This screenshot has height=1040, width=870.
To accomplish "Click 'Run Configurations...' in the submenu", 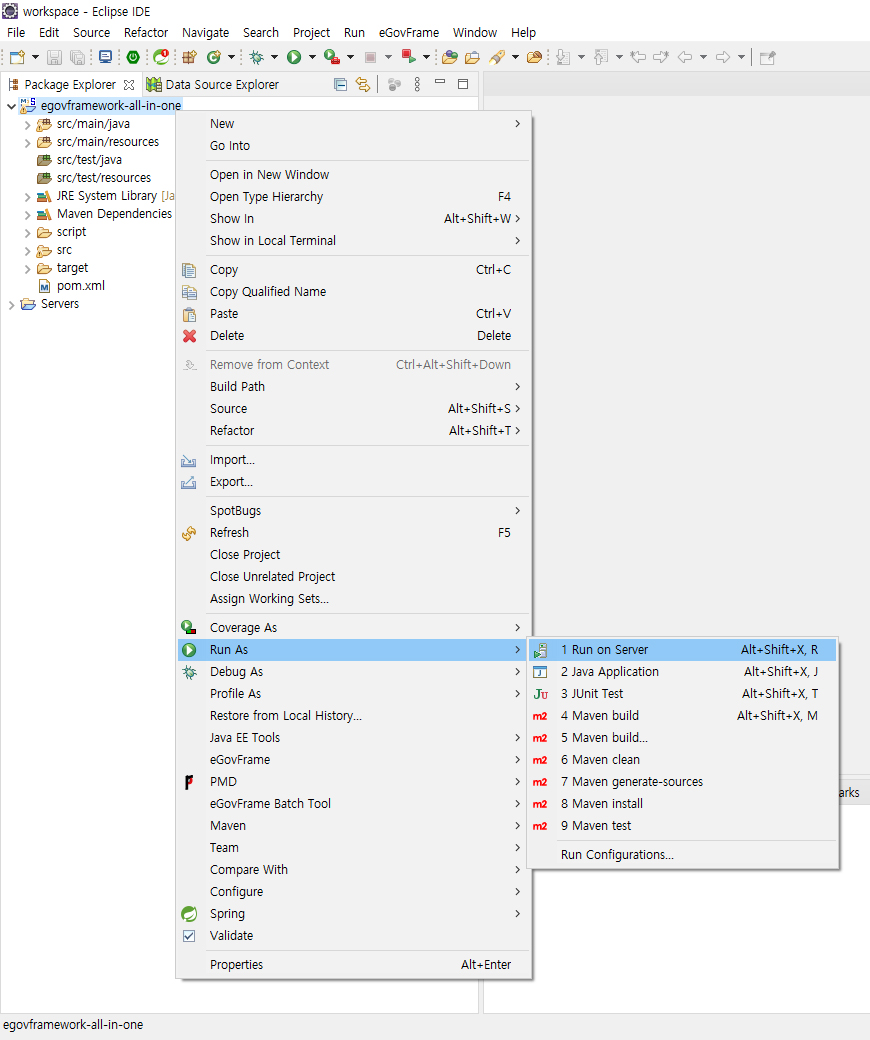I will pyautogui.click(x=617, y=855).
